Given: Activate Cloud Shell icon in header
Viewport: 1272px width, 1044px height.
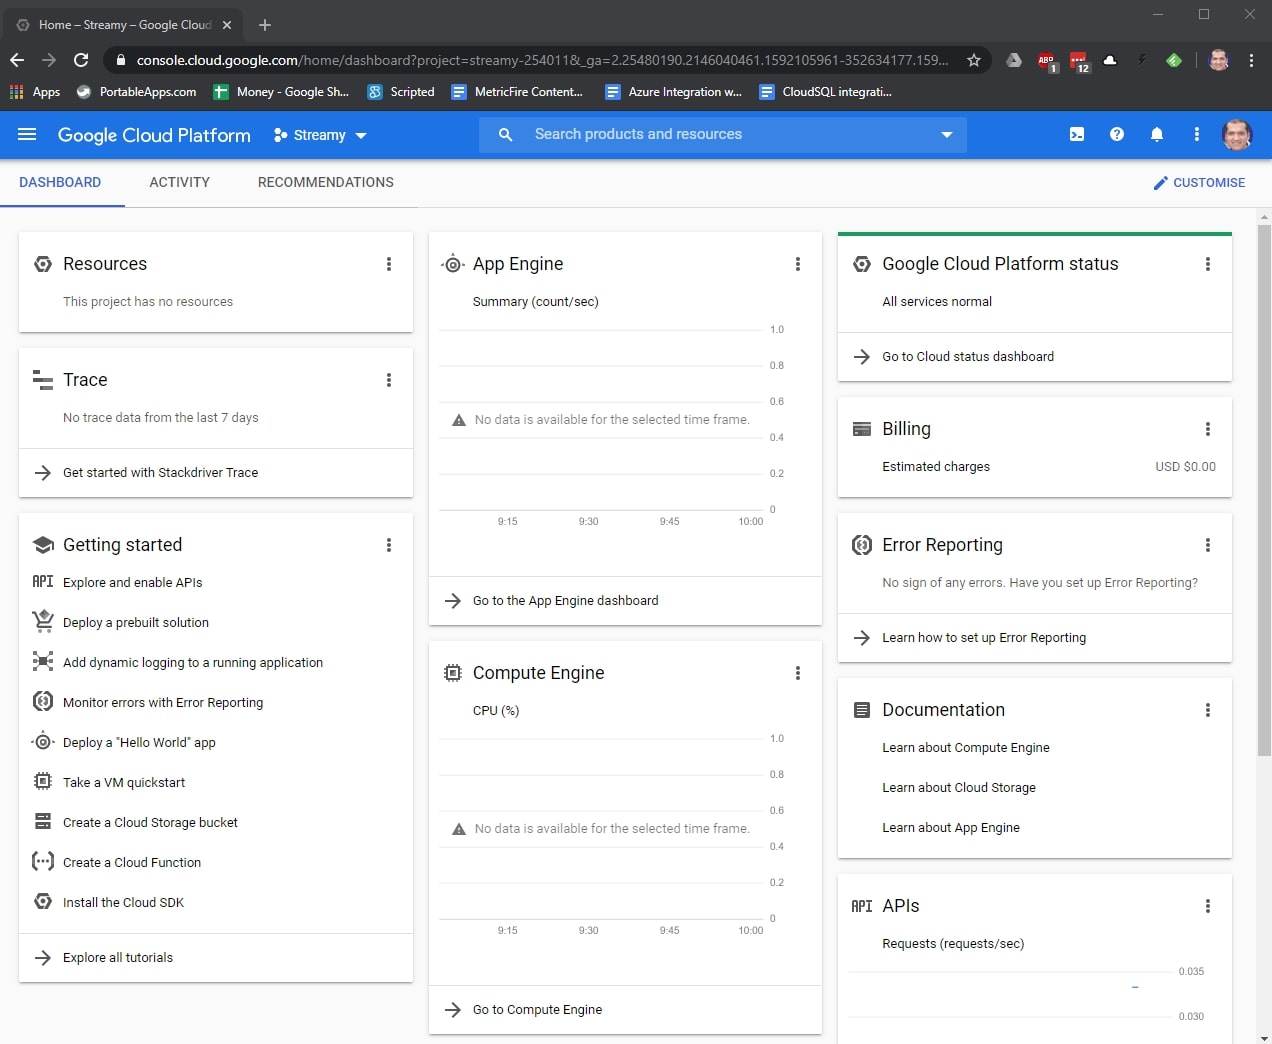Looking at the screenshot, I should click(x=1077, y=134).
